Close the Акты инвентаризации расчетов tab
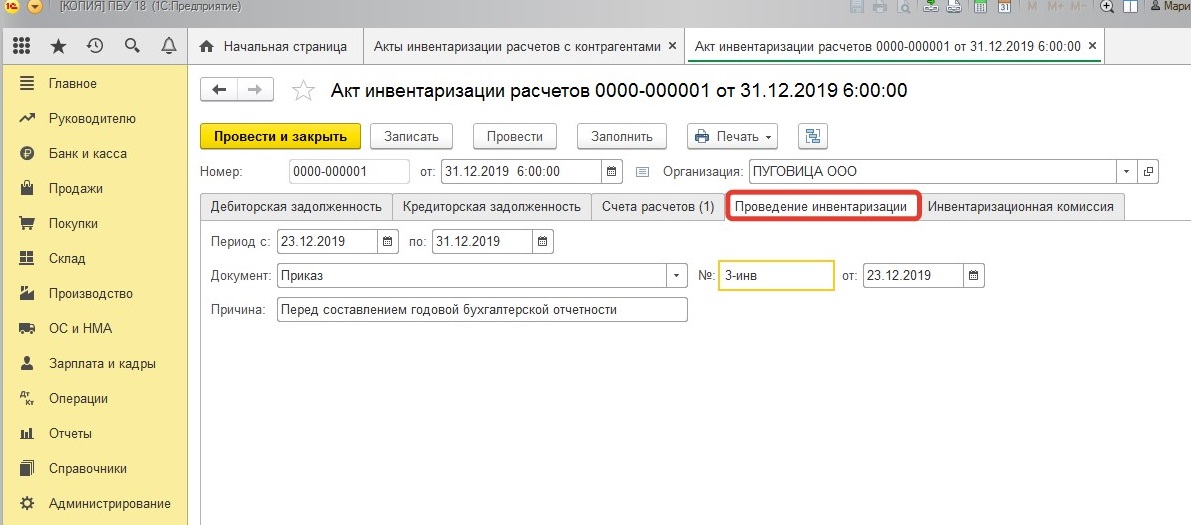 click(672, 46)
